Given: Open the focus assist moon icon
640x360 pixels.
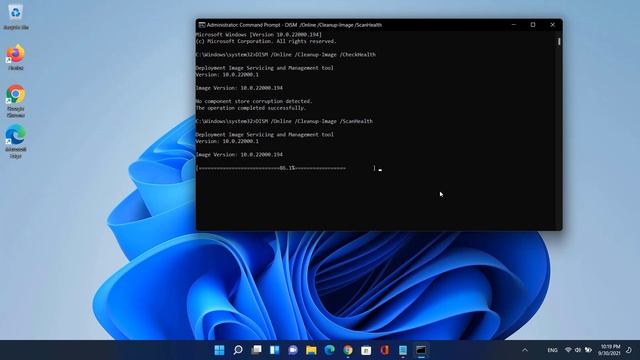Looking at the screenshot, I should pyautogui.click(x=629, y=350).
